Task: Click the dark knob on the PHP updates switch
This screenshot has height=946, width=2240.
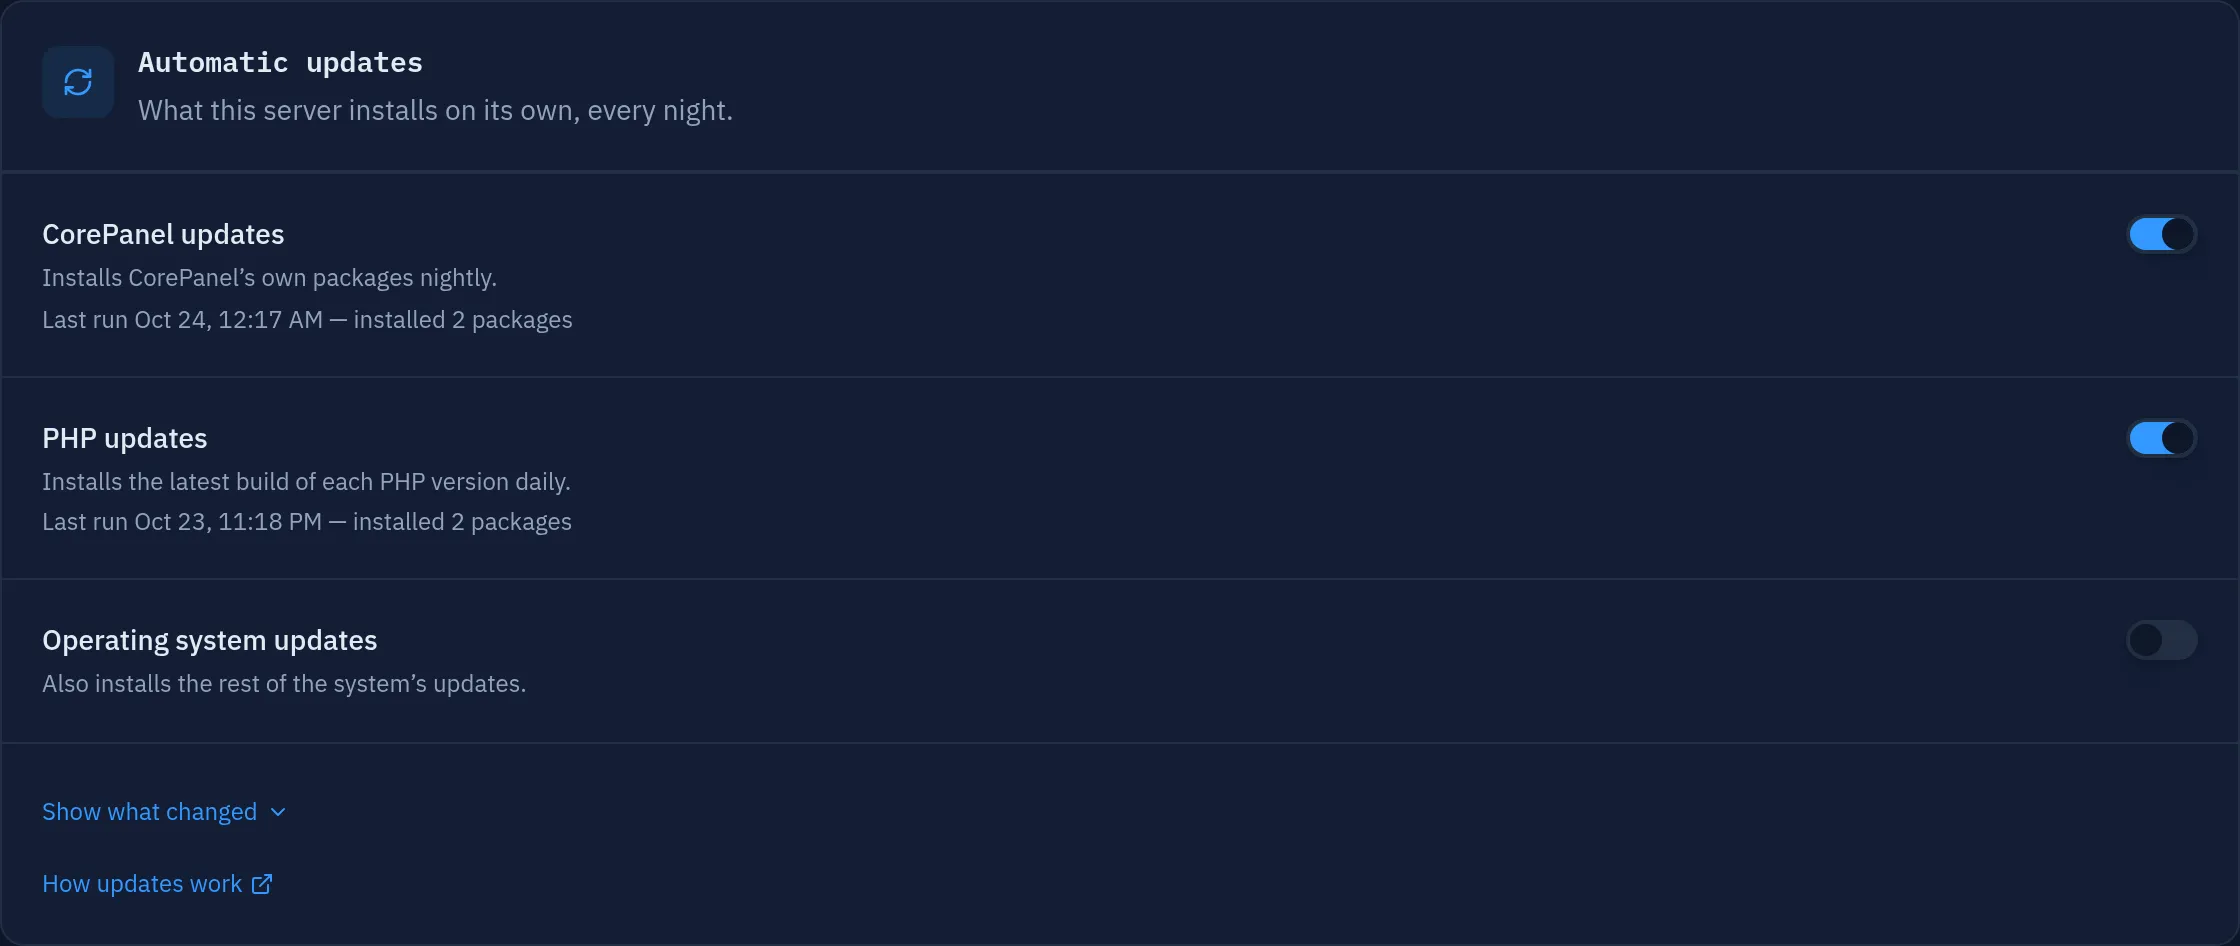Action: pos(2177,438)
